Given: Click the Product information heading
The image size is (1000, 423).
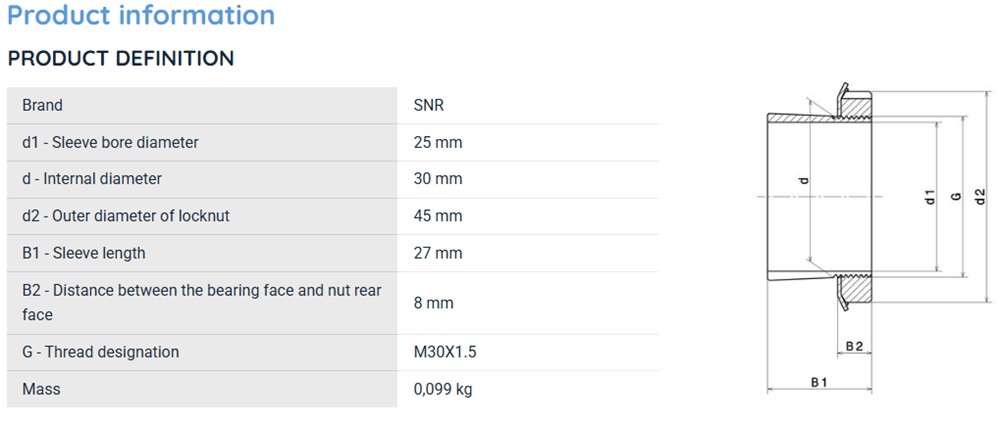Looking at the screenshot, I should coord(141,15).
